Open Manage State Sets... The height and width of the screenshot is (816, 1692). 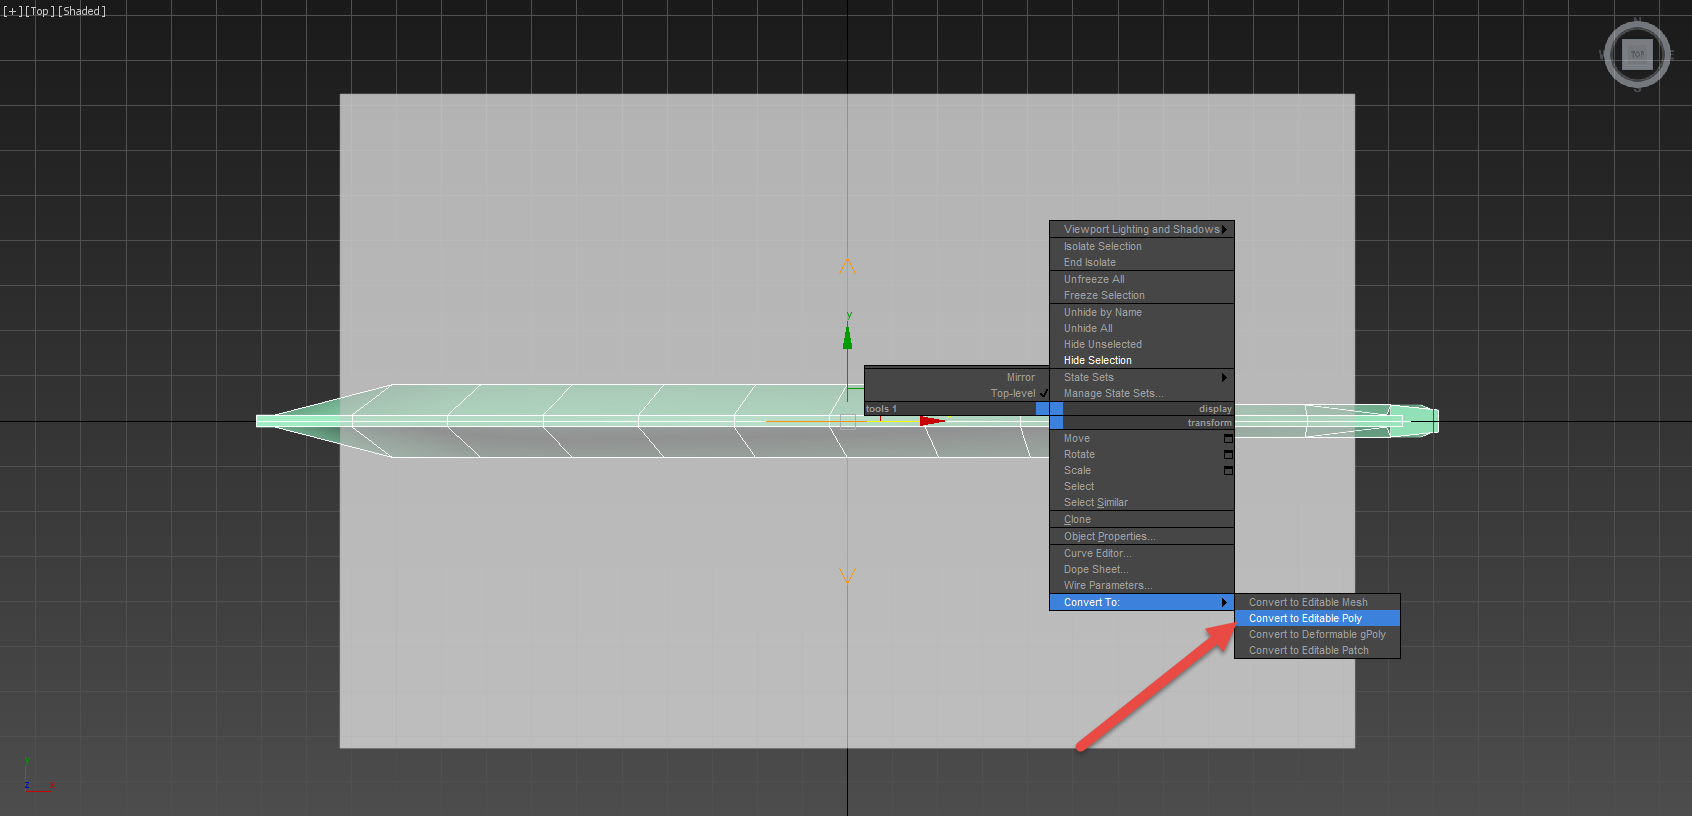pyautogui.click(x=1142, y=394)
